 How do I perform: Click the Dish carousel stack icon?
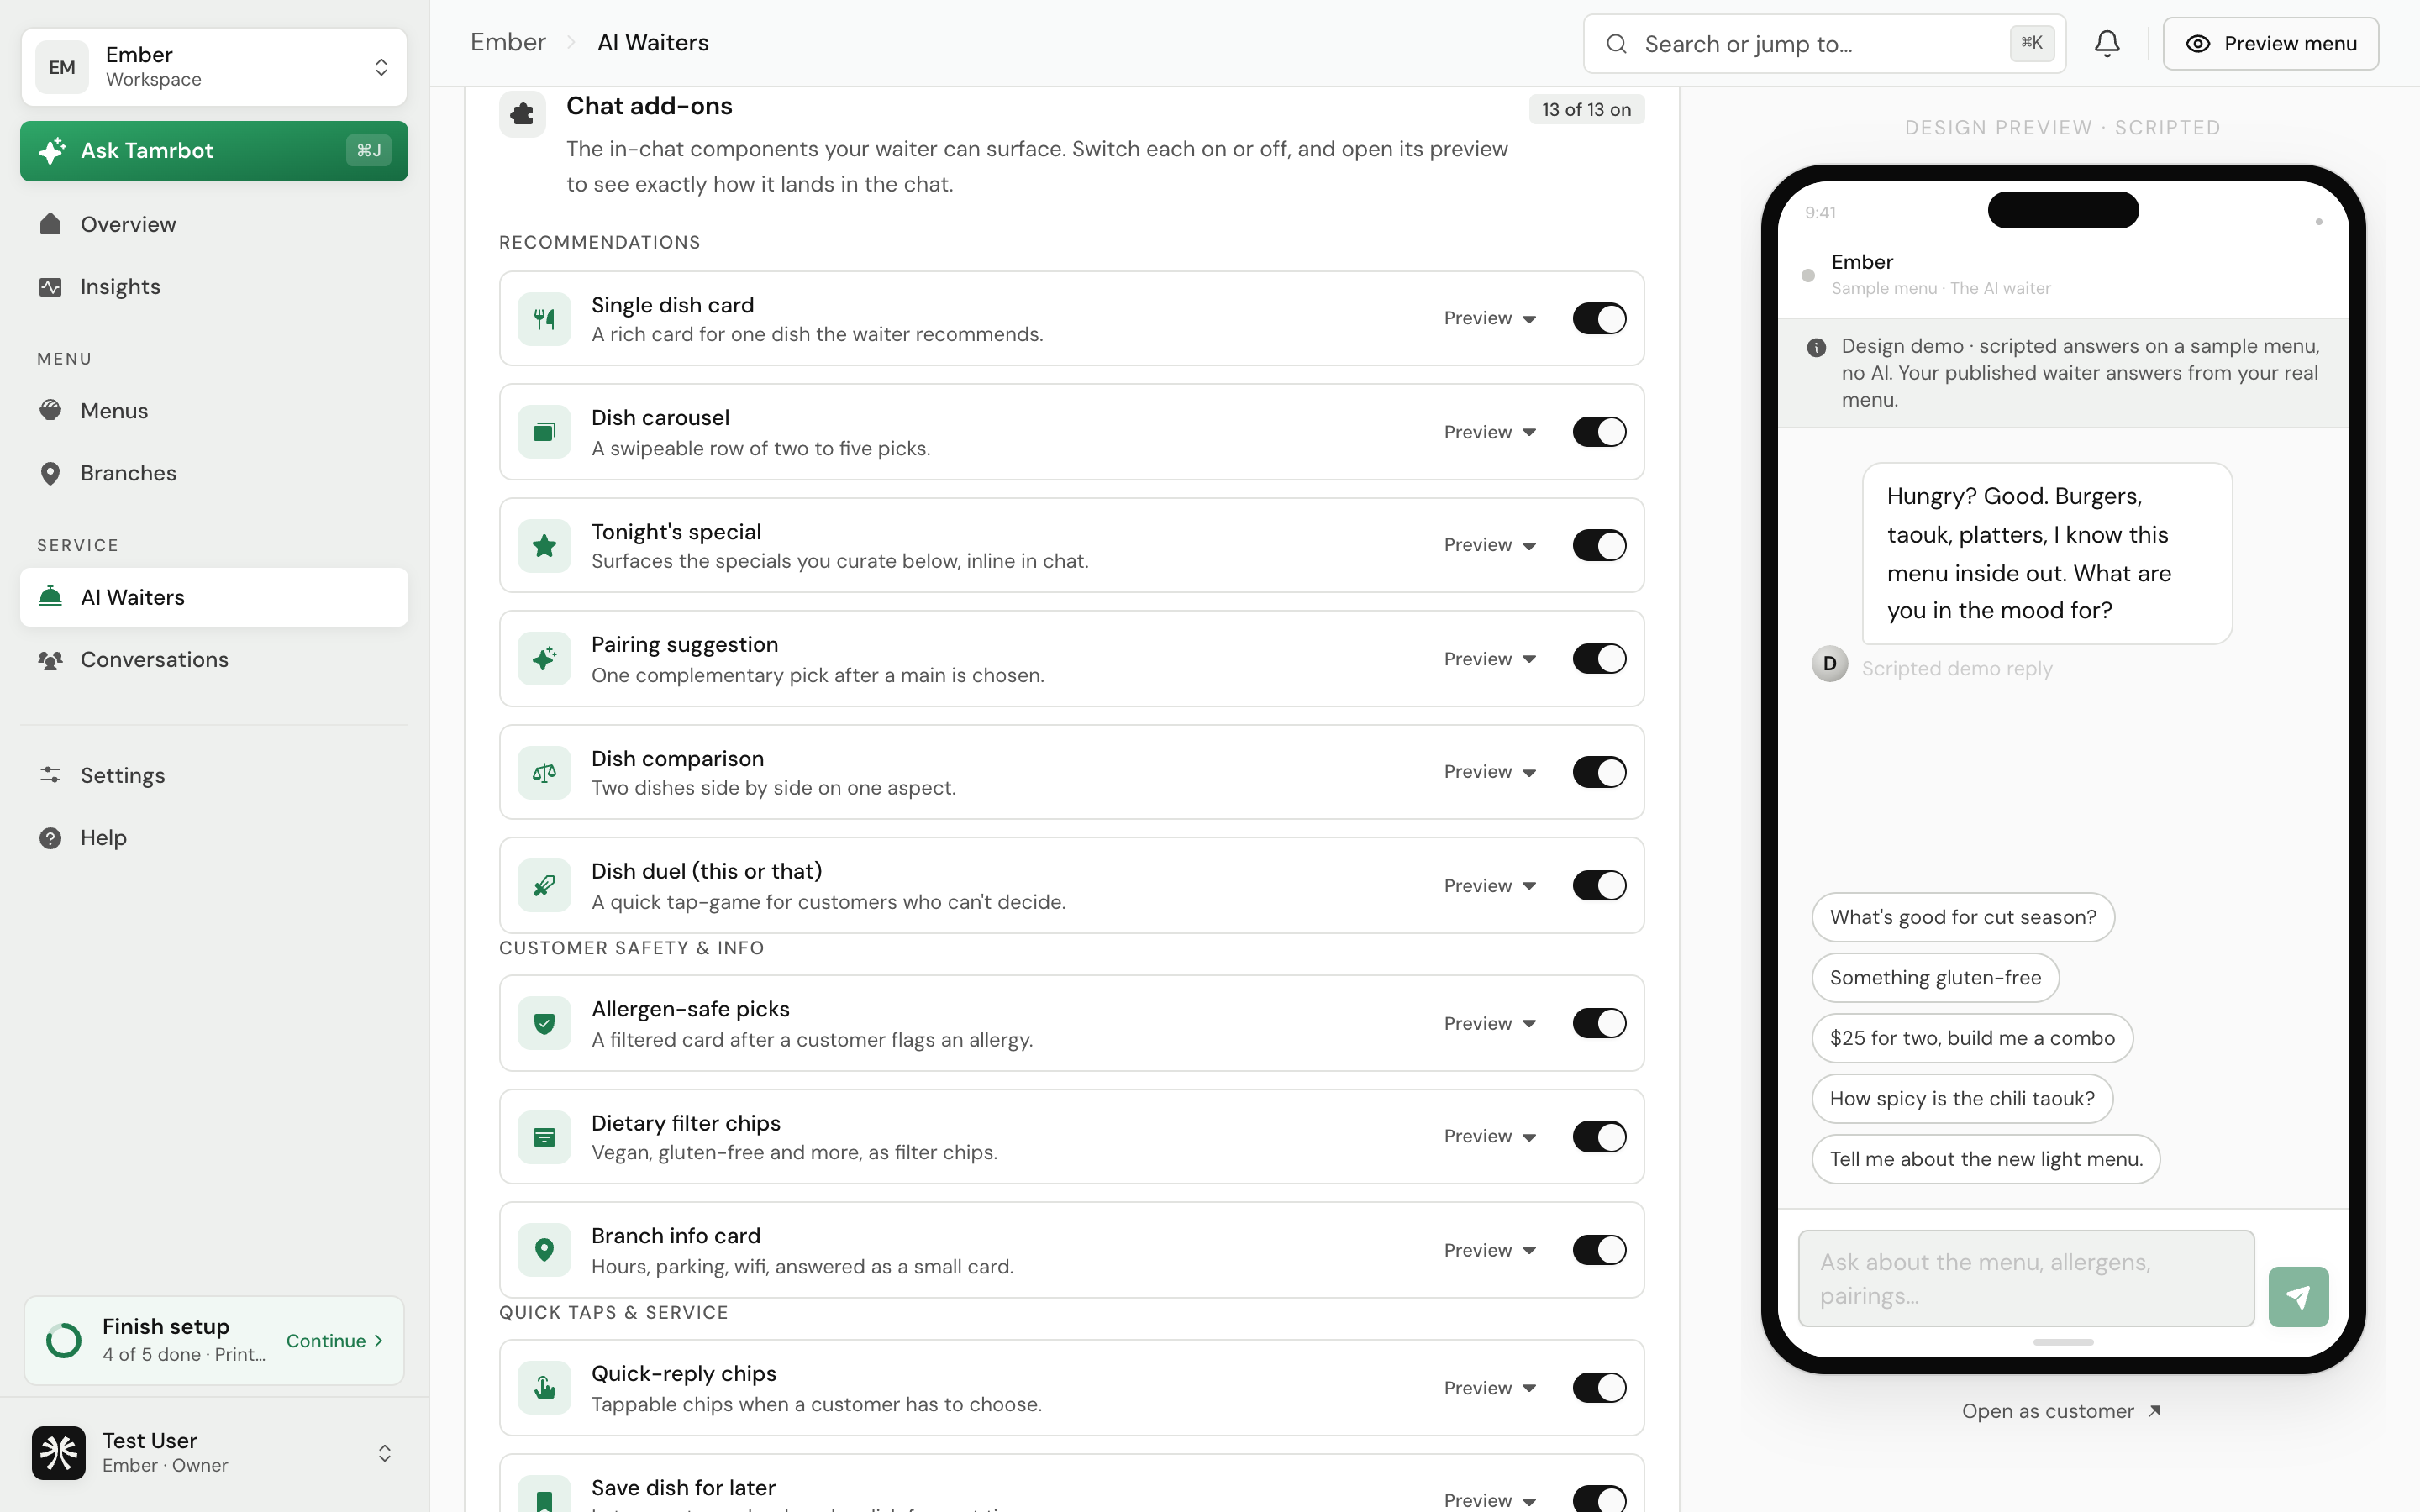click(x=544, y=432)
